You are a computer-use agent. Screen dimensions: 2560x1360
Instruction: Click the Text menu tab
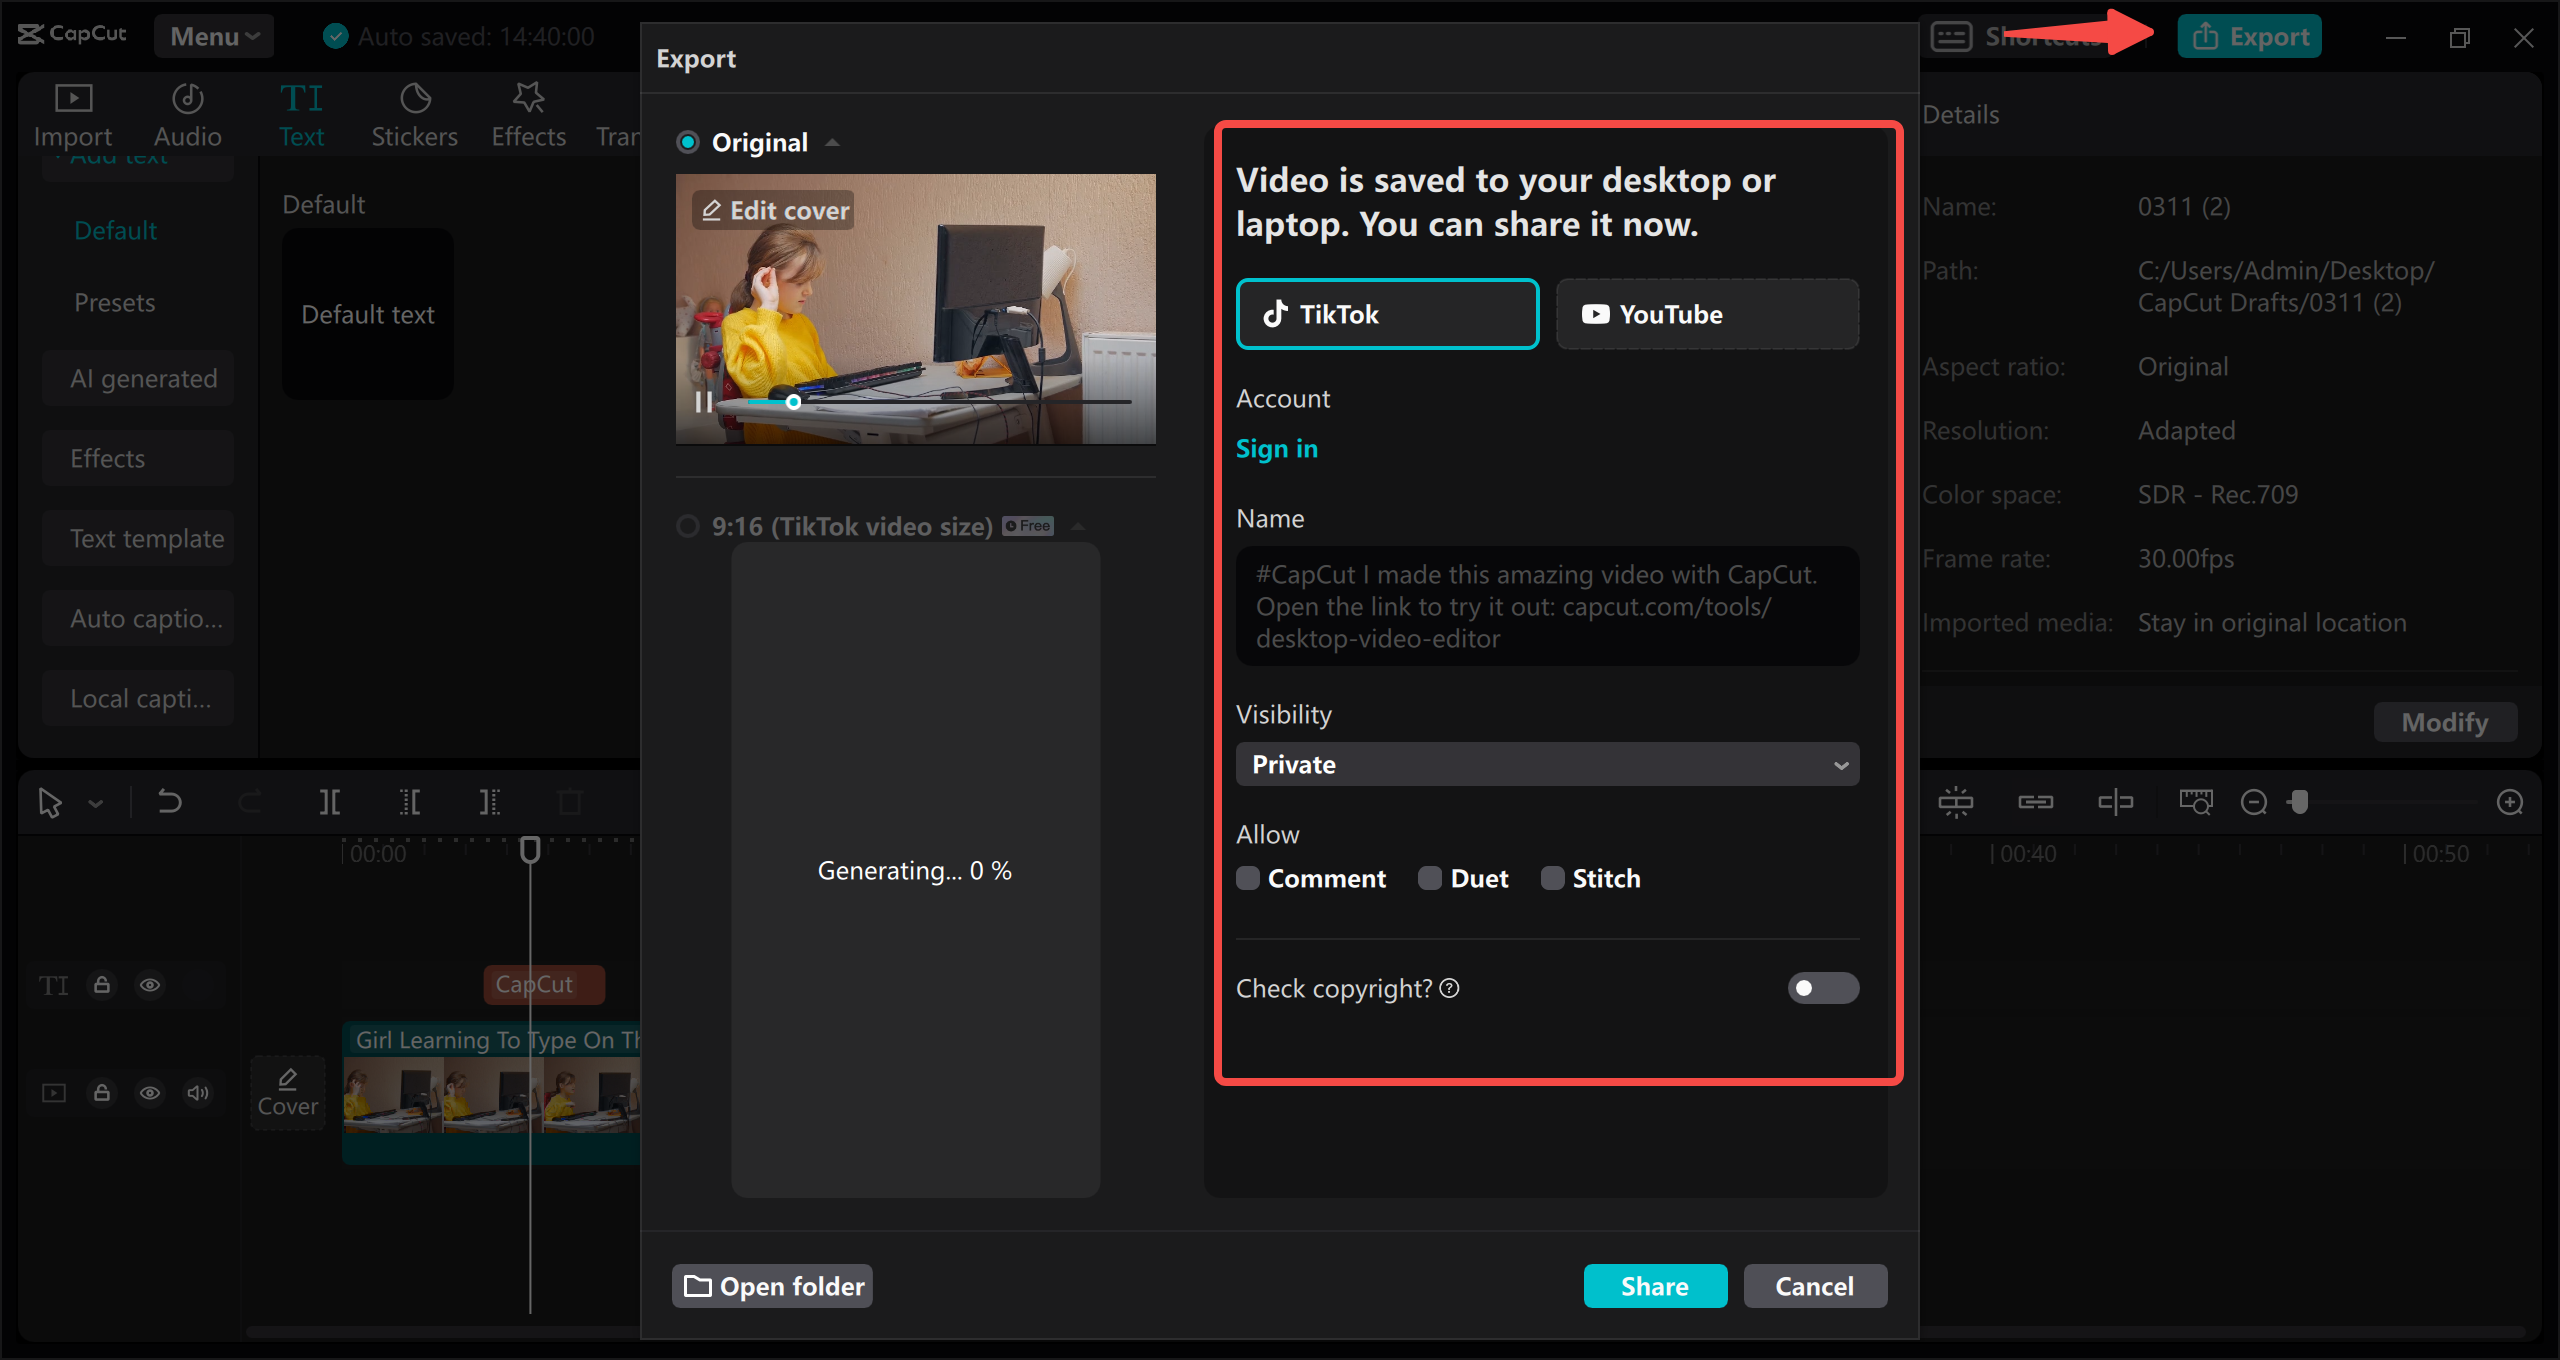[x=301, y=113]
